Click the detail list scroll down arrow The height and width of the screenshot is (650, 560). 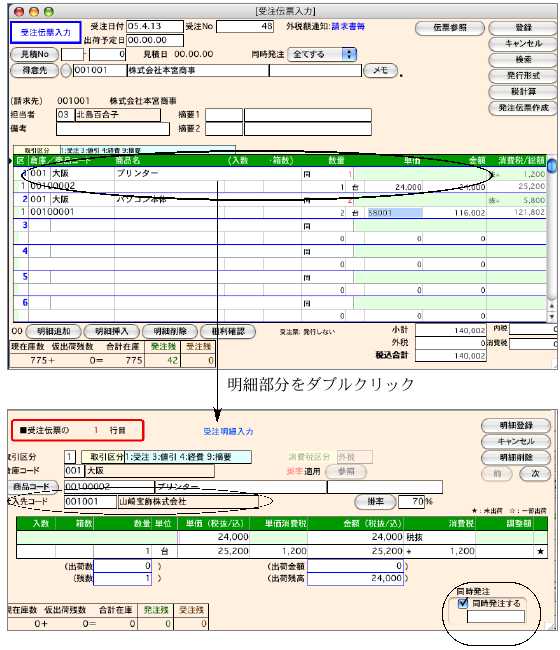point(551,317)
